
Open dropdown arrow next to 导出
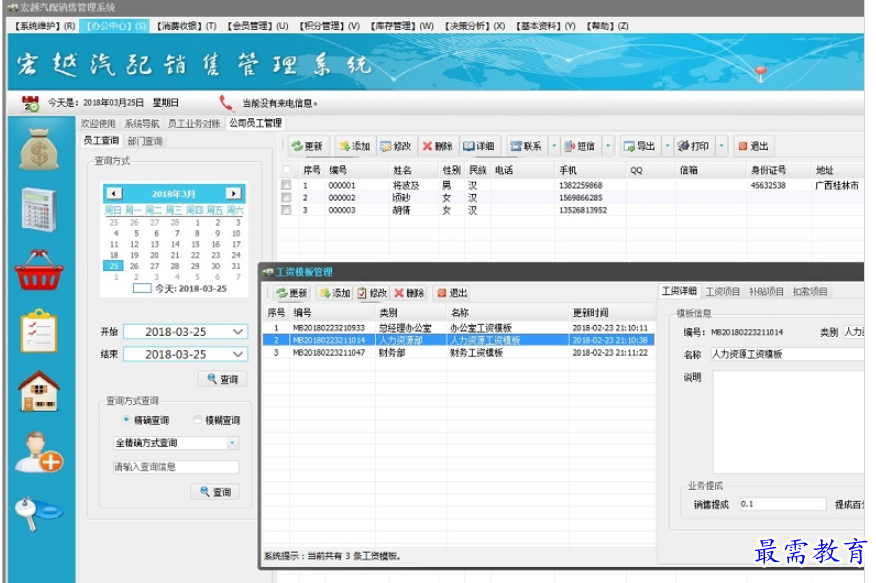pyautogui.click(x=667, y=146)
